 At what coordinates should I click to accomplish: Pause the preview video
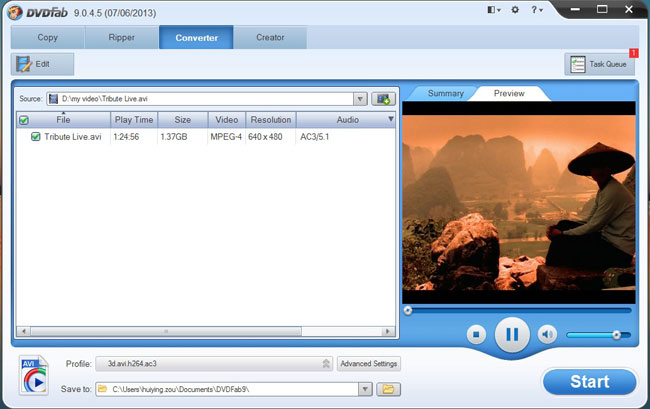pyautogui.click(x=512, y=334)
